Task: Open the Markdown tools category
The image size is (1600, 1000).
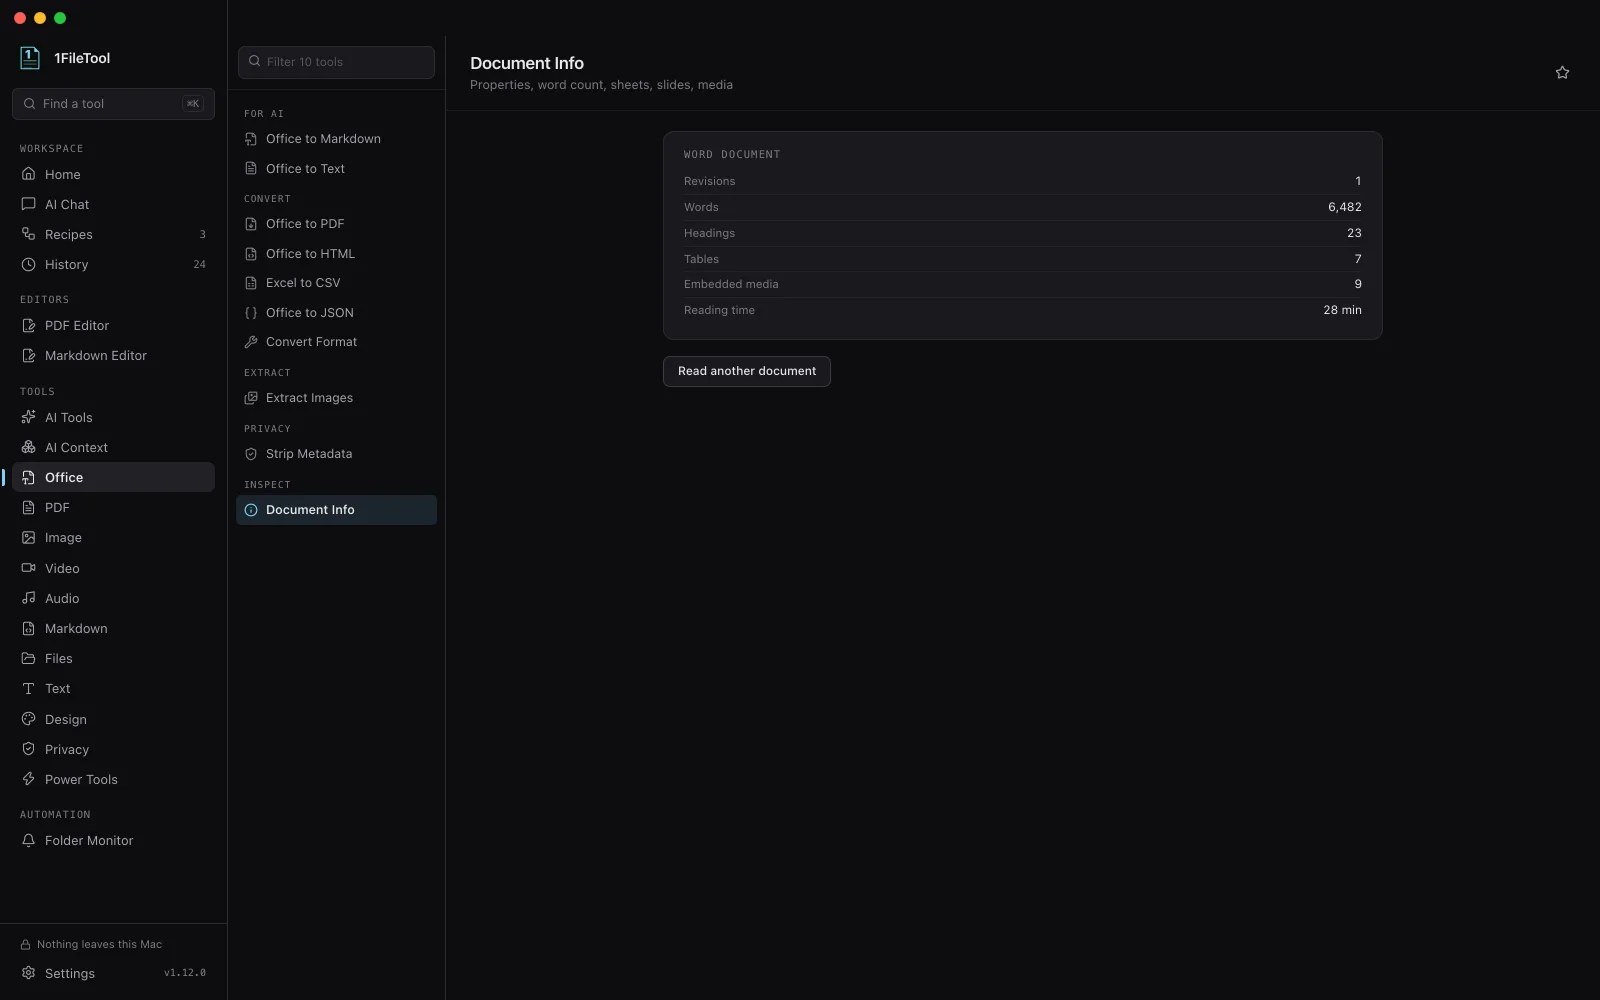Action: point(113,628)
